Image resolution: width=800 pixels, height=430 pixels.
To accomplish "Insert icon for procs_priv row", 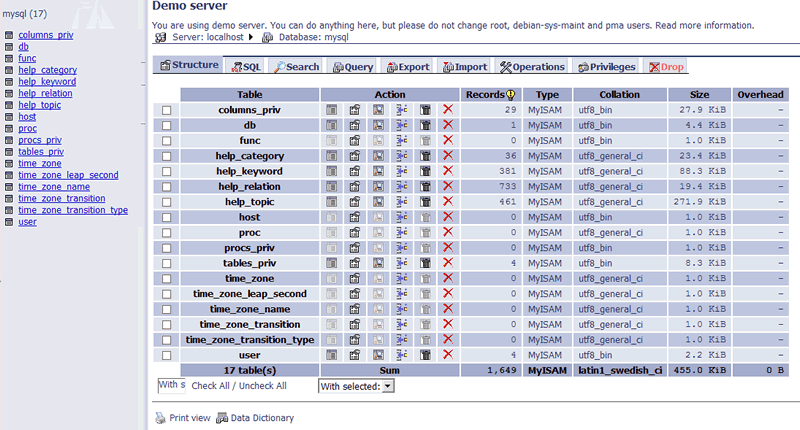I will [x=402, y=247].
